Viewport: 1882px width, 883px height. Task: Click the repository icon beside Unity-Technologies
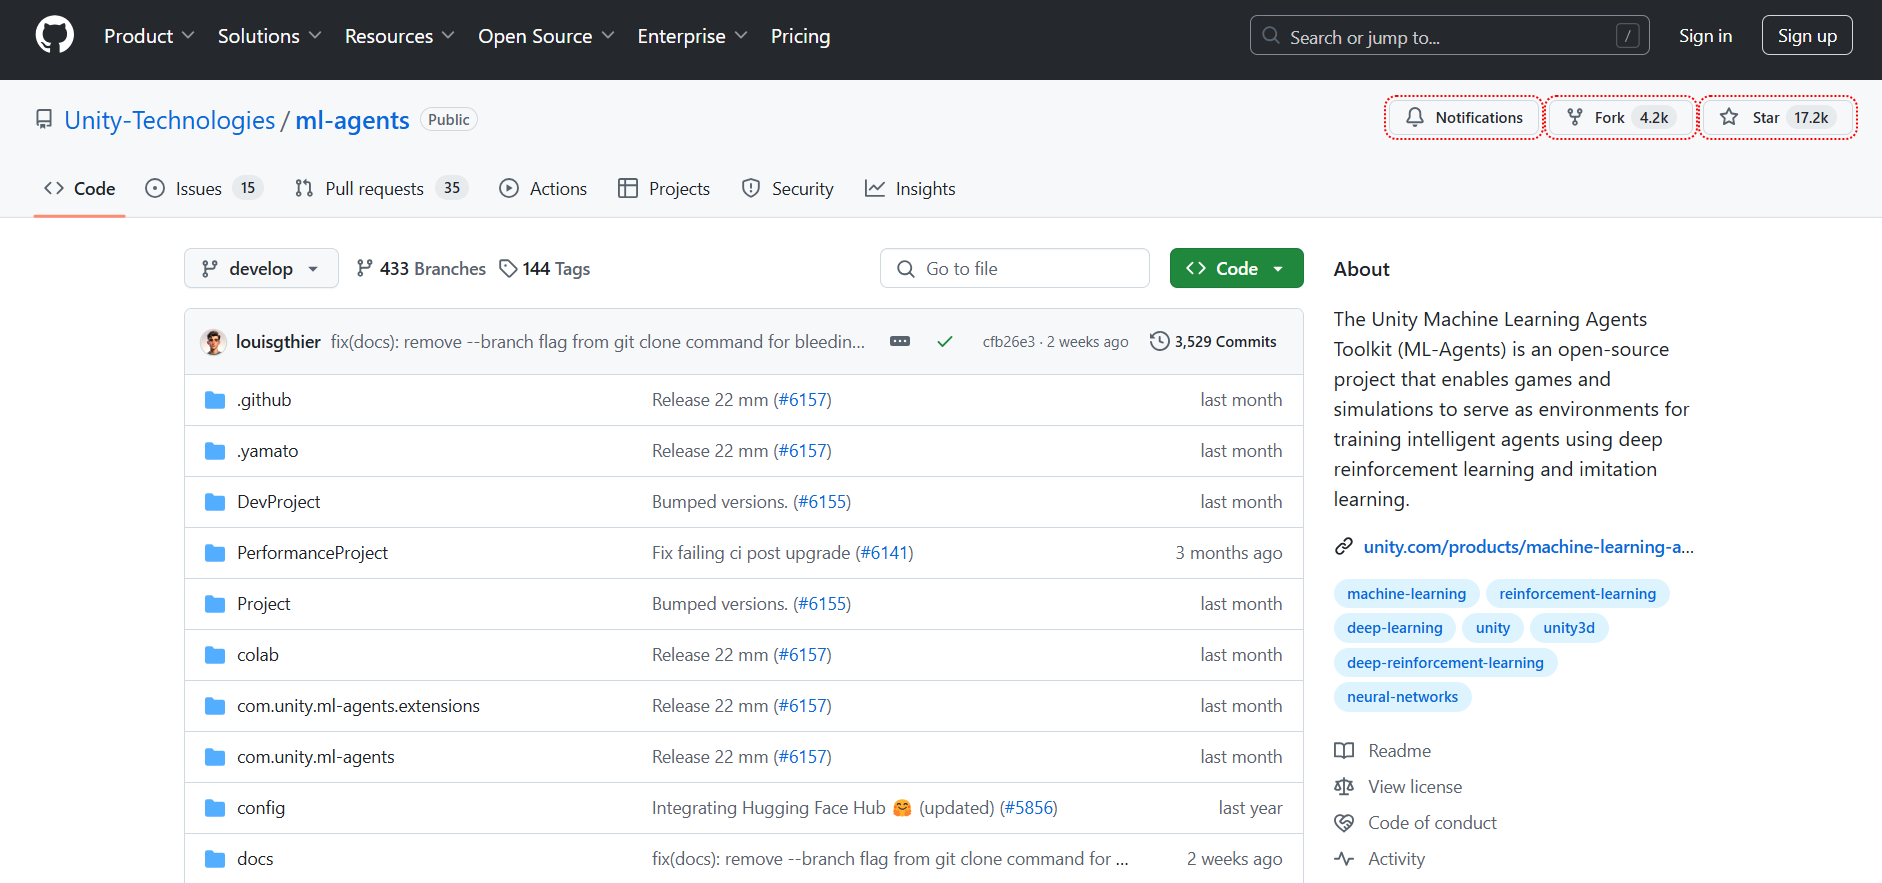(x=44, y=120)
